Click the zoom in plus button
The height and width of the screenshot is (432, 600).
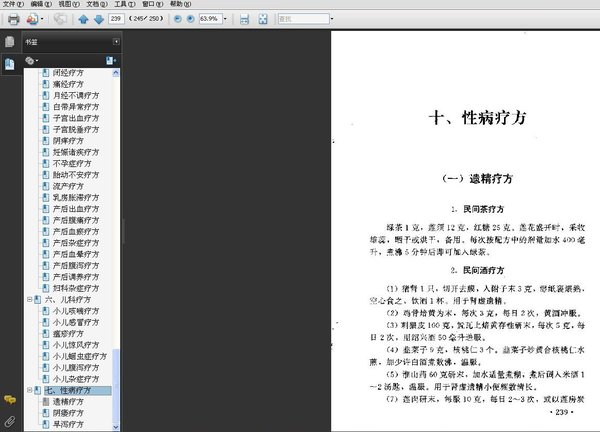[x=191, y=18]
